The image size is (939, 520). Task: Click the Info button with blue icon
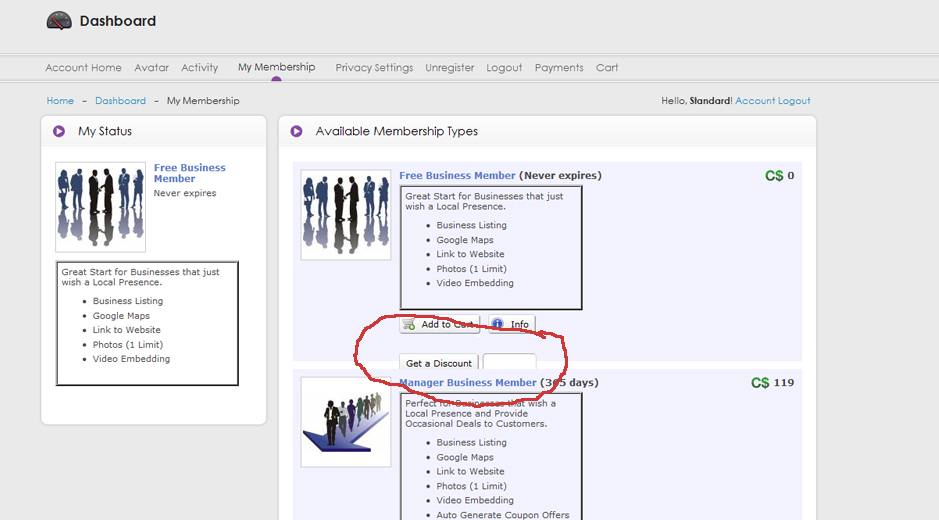click(x=512, y=324)
